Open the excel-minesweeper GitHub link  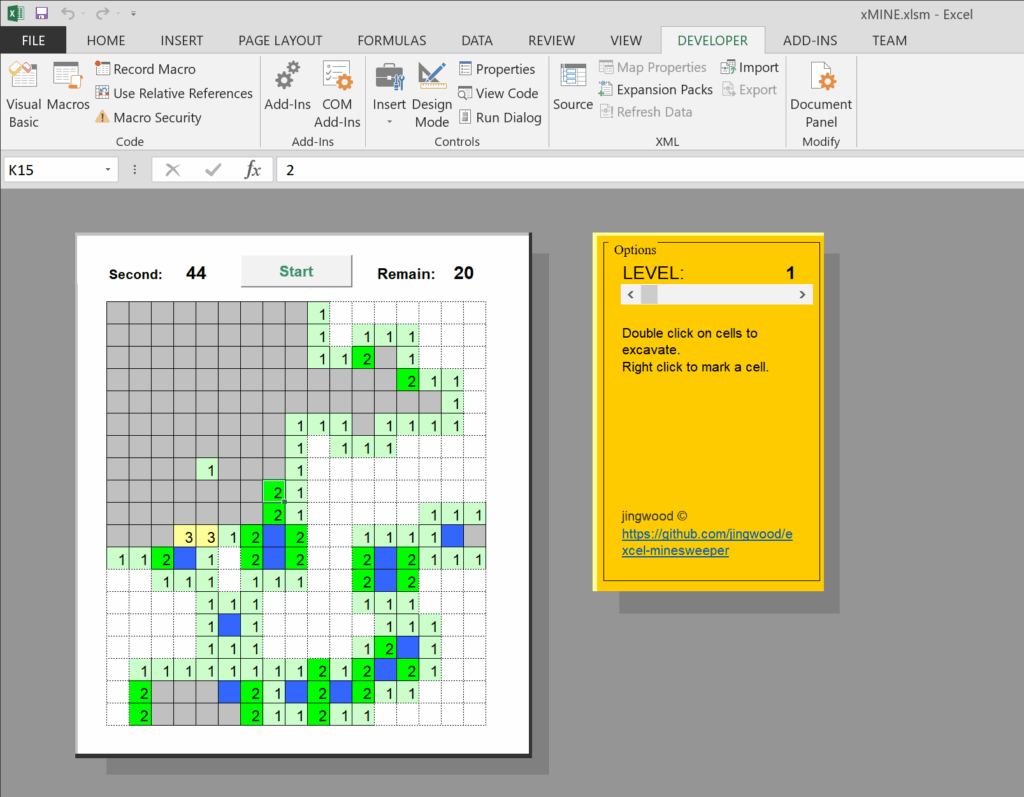707,541
